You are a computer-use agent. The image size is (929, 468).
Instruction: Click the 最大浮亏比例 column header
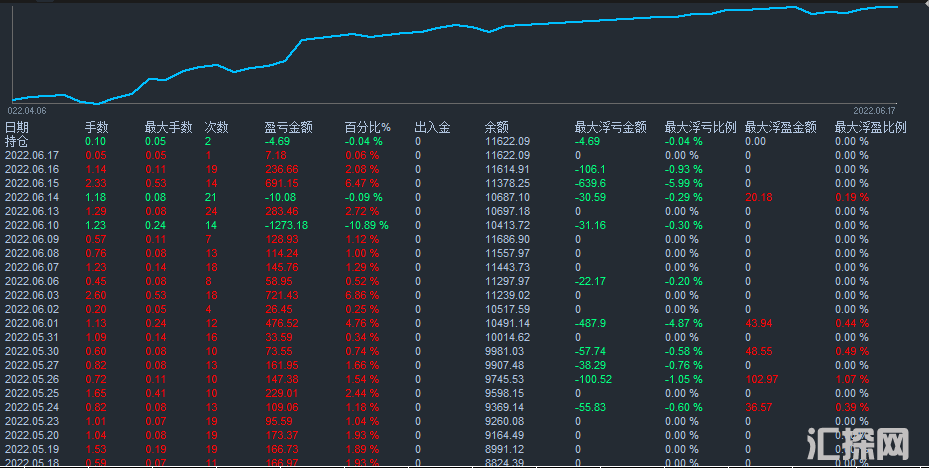click(700, 128)
